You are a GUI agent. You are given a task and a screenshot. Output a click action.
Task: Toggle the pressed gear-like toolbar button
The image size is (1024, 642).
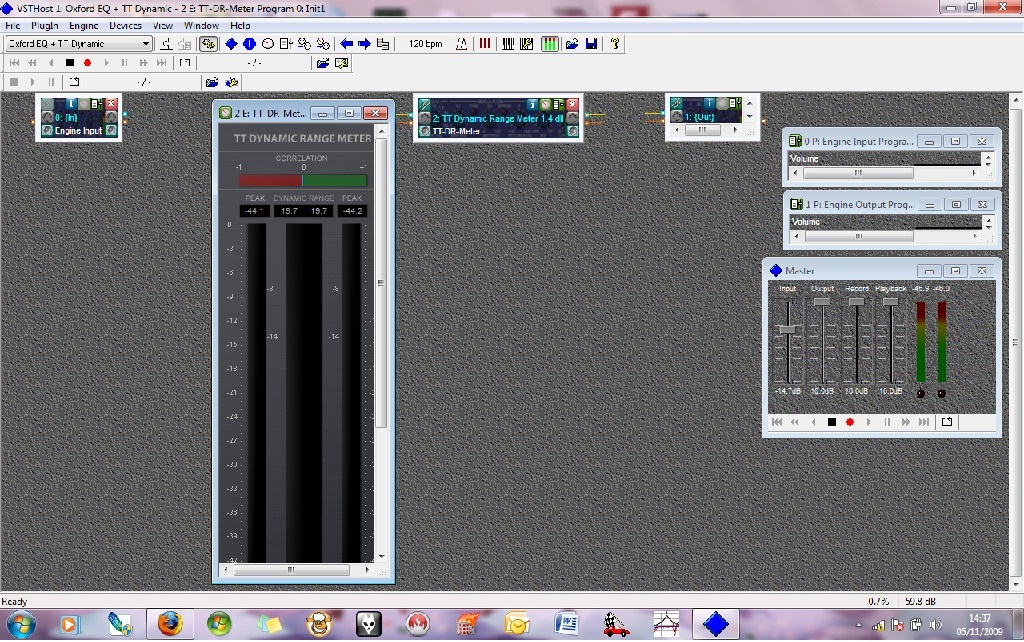[208, 44]
